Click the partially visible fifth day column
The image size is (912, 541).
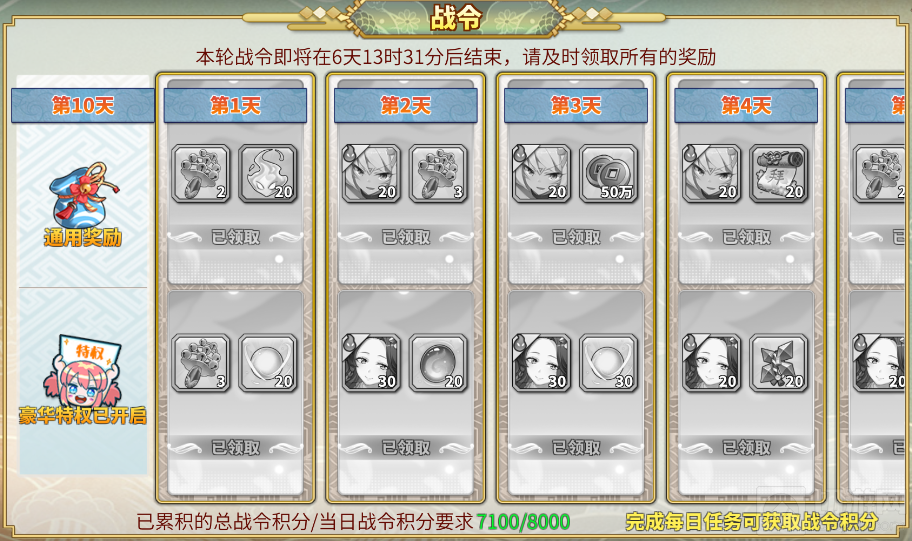click(x=875, y=287)
